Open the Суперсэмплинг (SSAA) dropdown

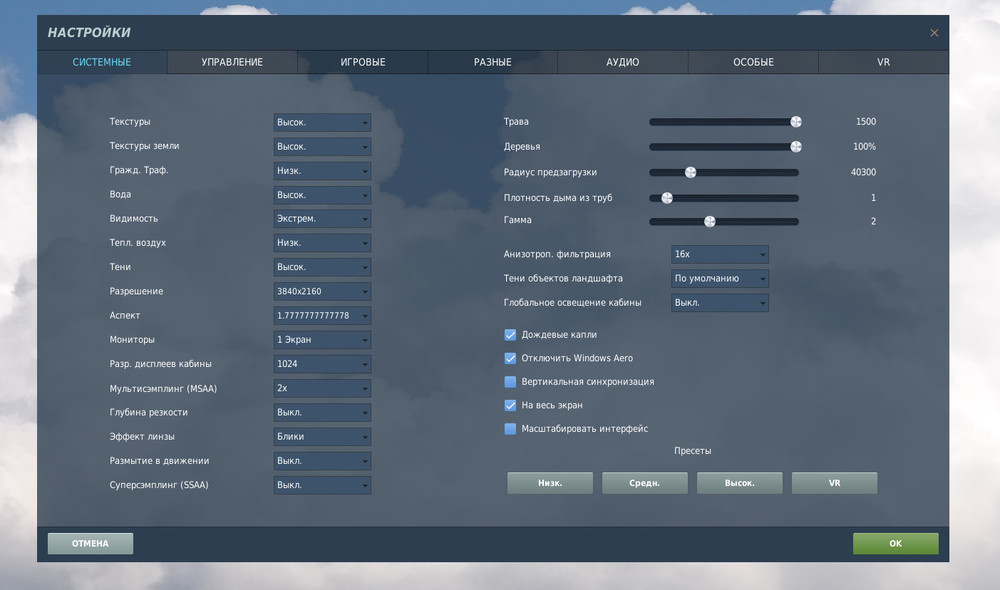[322, 485]
